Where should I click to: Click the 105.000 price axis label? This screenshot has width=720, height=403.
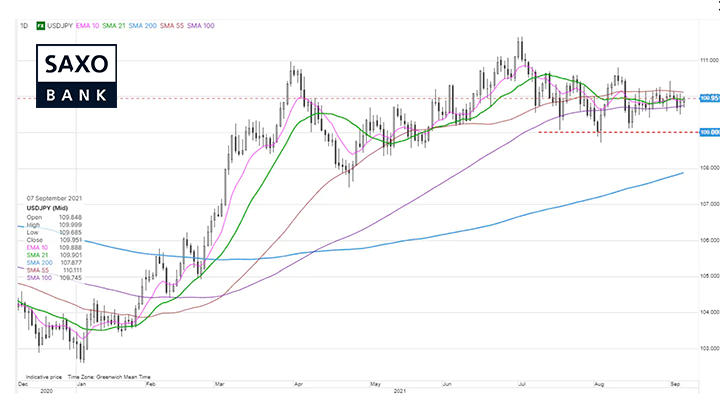click(709, 276)
